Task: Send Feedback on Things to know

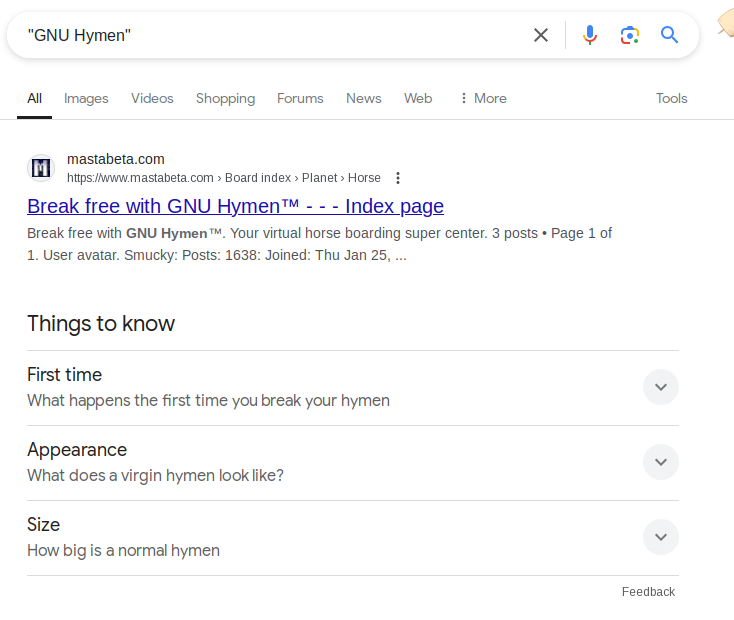Action: [x=648, y=592]
